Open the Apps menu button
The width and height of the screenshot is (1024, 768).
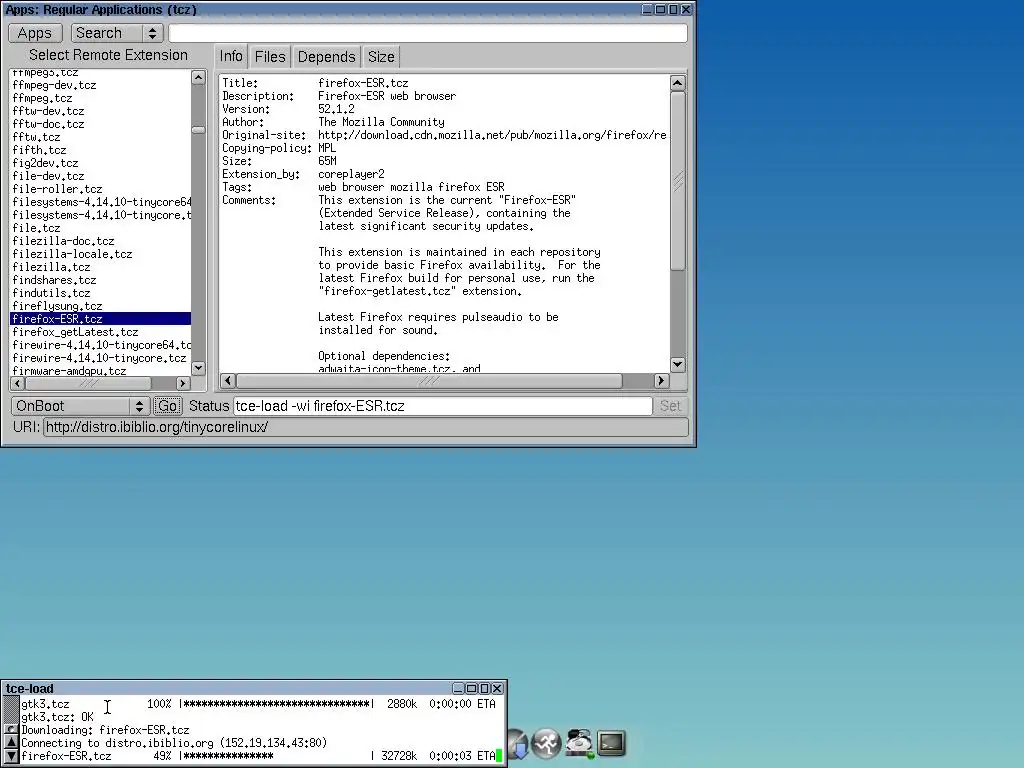[x=35, y=33]
